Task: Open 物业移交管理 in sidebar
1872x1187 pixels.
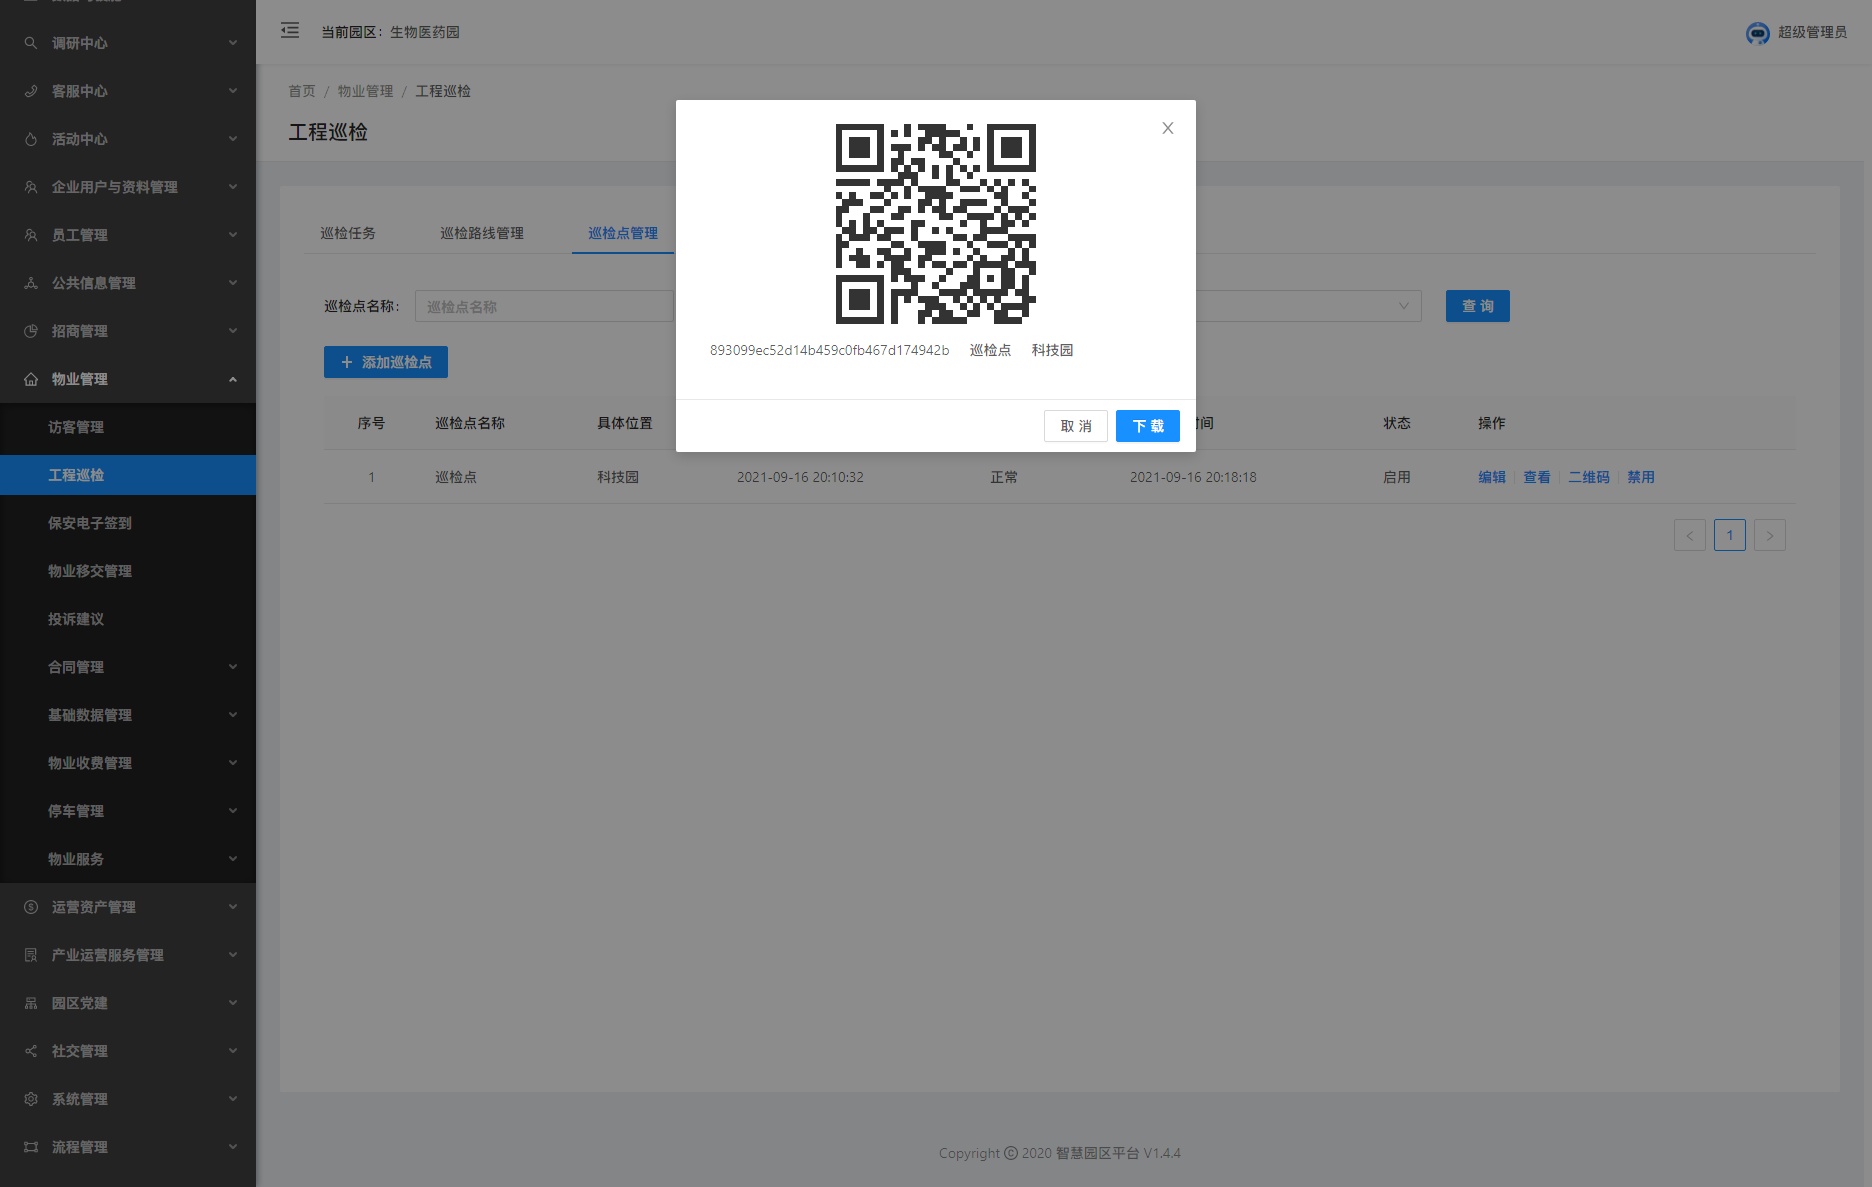Action: (x=128, y=571)
